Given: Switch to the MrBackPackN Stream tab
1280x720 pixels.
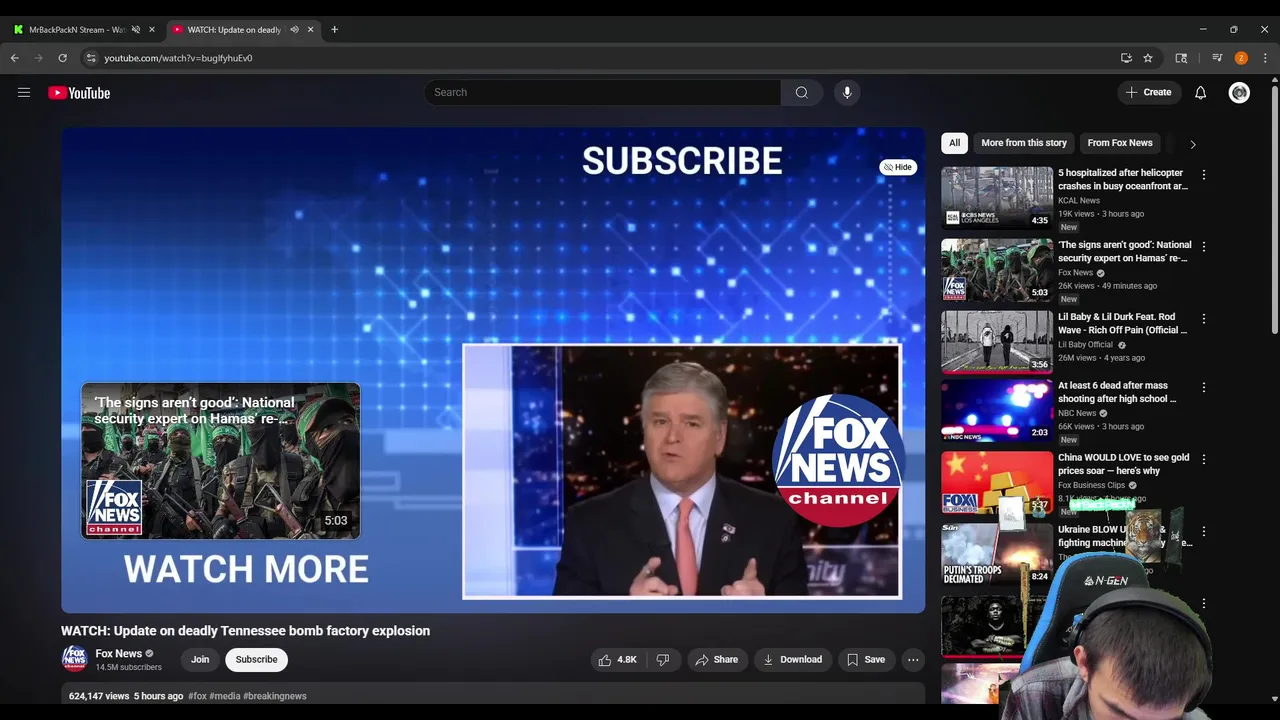Looking at the screenshot, I should (77, 30).
